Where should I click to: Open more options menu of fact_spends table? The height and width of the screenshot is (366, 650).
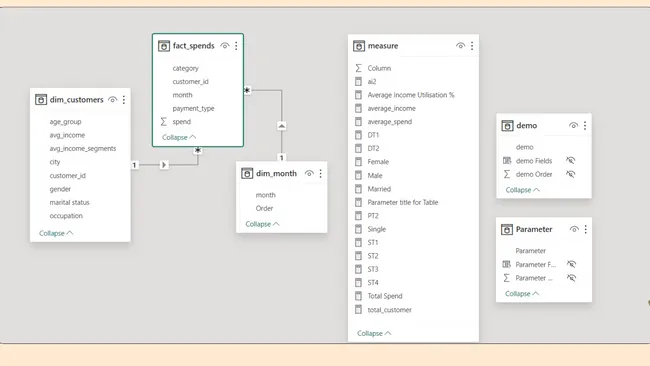pyautogui.click(x=236, y=46)
